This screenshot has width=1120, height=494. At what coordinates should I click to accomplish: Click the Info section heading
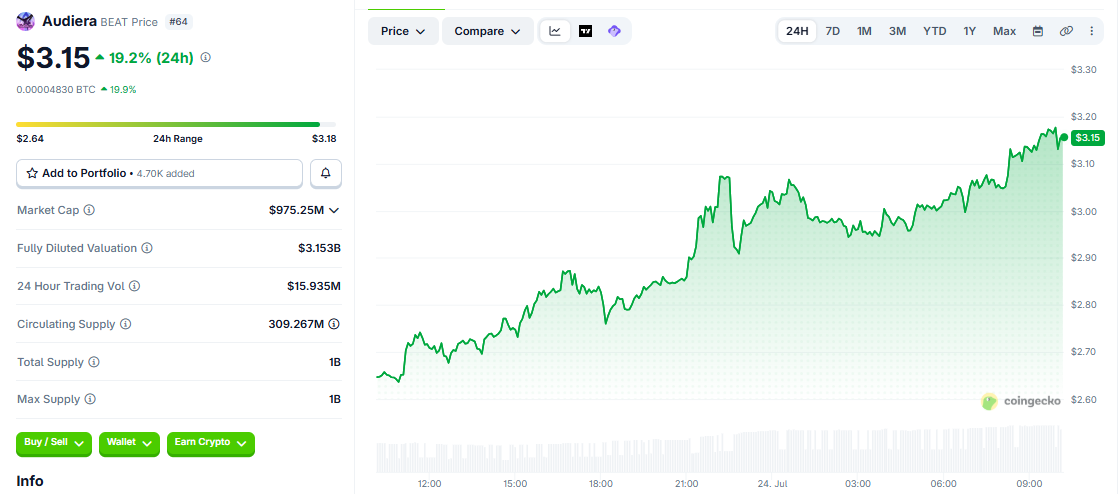coord(30,481)
